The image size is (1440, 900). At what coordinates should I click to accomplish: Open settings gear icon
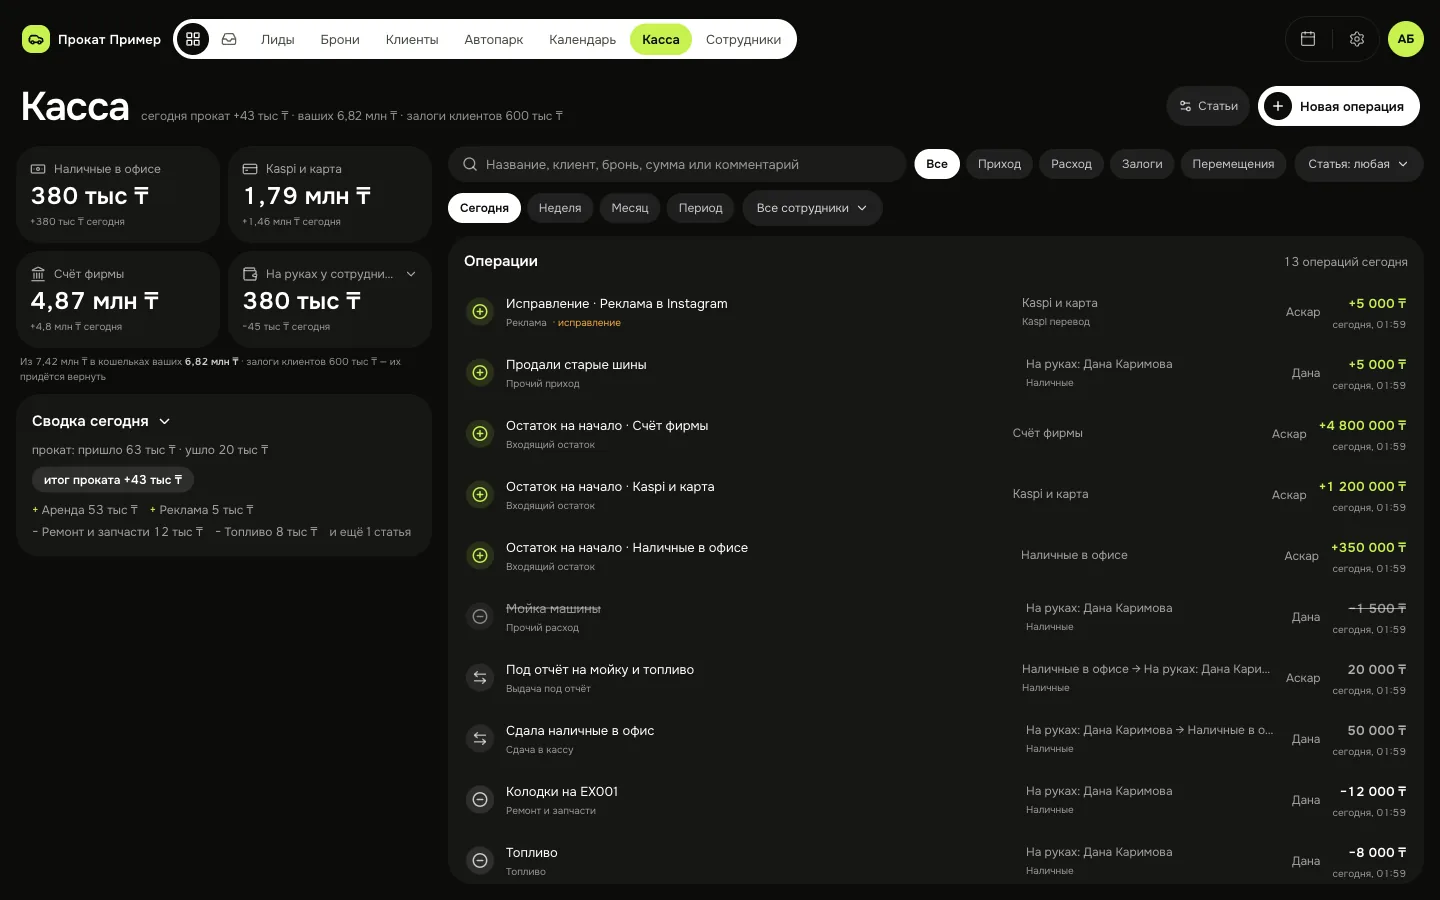1357,39
